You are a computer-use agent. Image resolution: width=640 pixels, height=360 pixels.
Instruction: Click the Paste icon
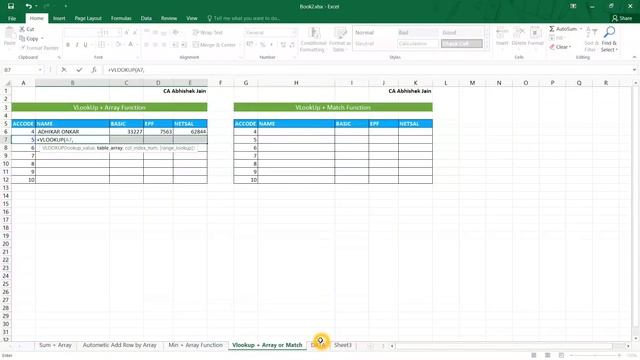click(9, 33)
